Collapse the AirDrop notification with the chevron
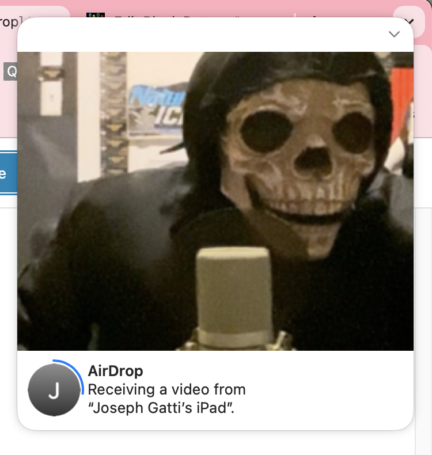Screen dimensions: 432x455 point(394,34)
